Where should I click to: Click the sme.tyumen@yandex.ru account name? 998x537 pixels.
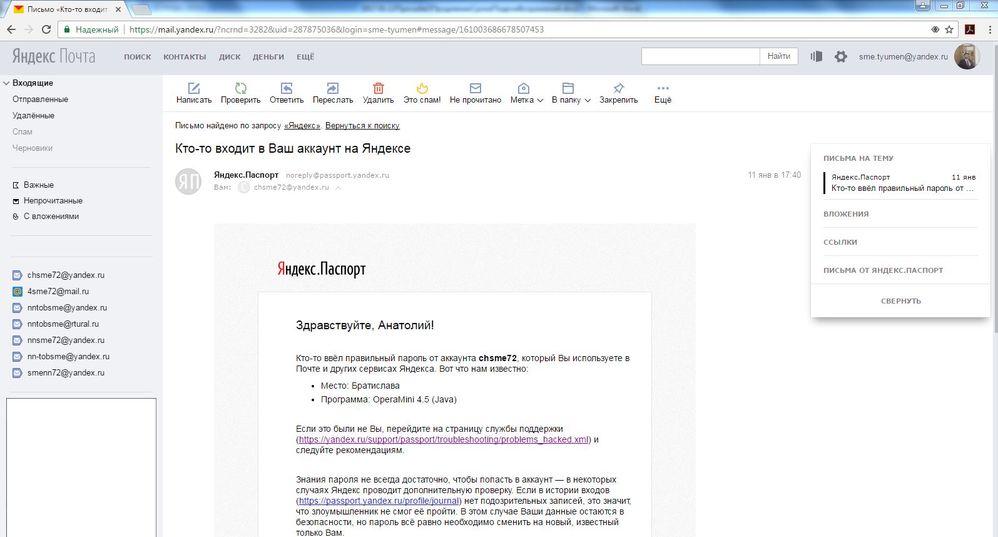(903, 57)
